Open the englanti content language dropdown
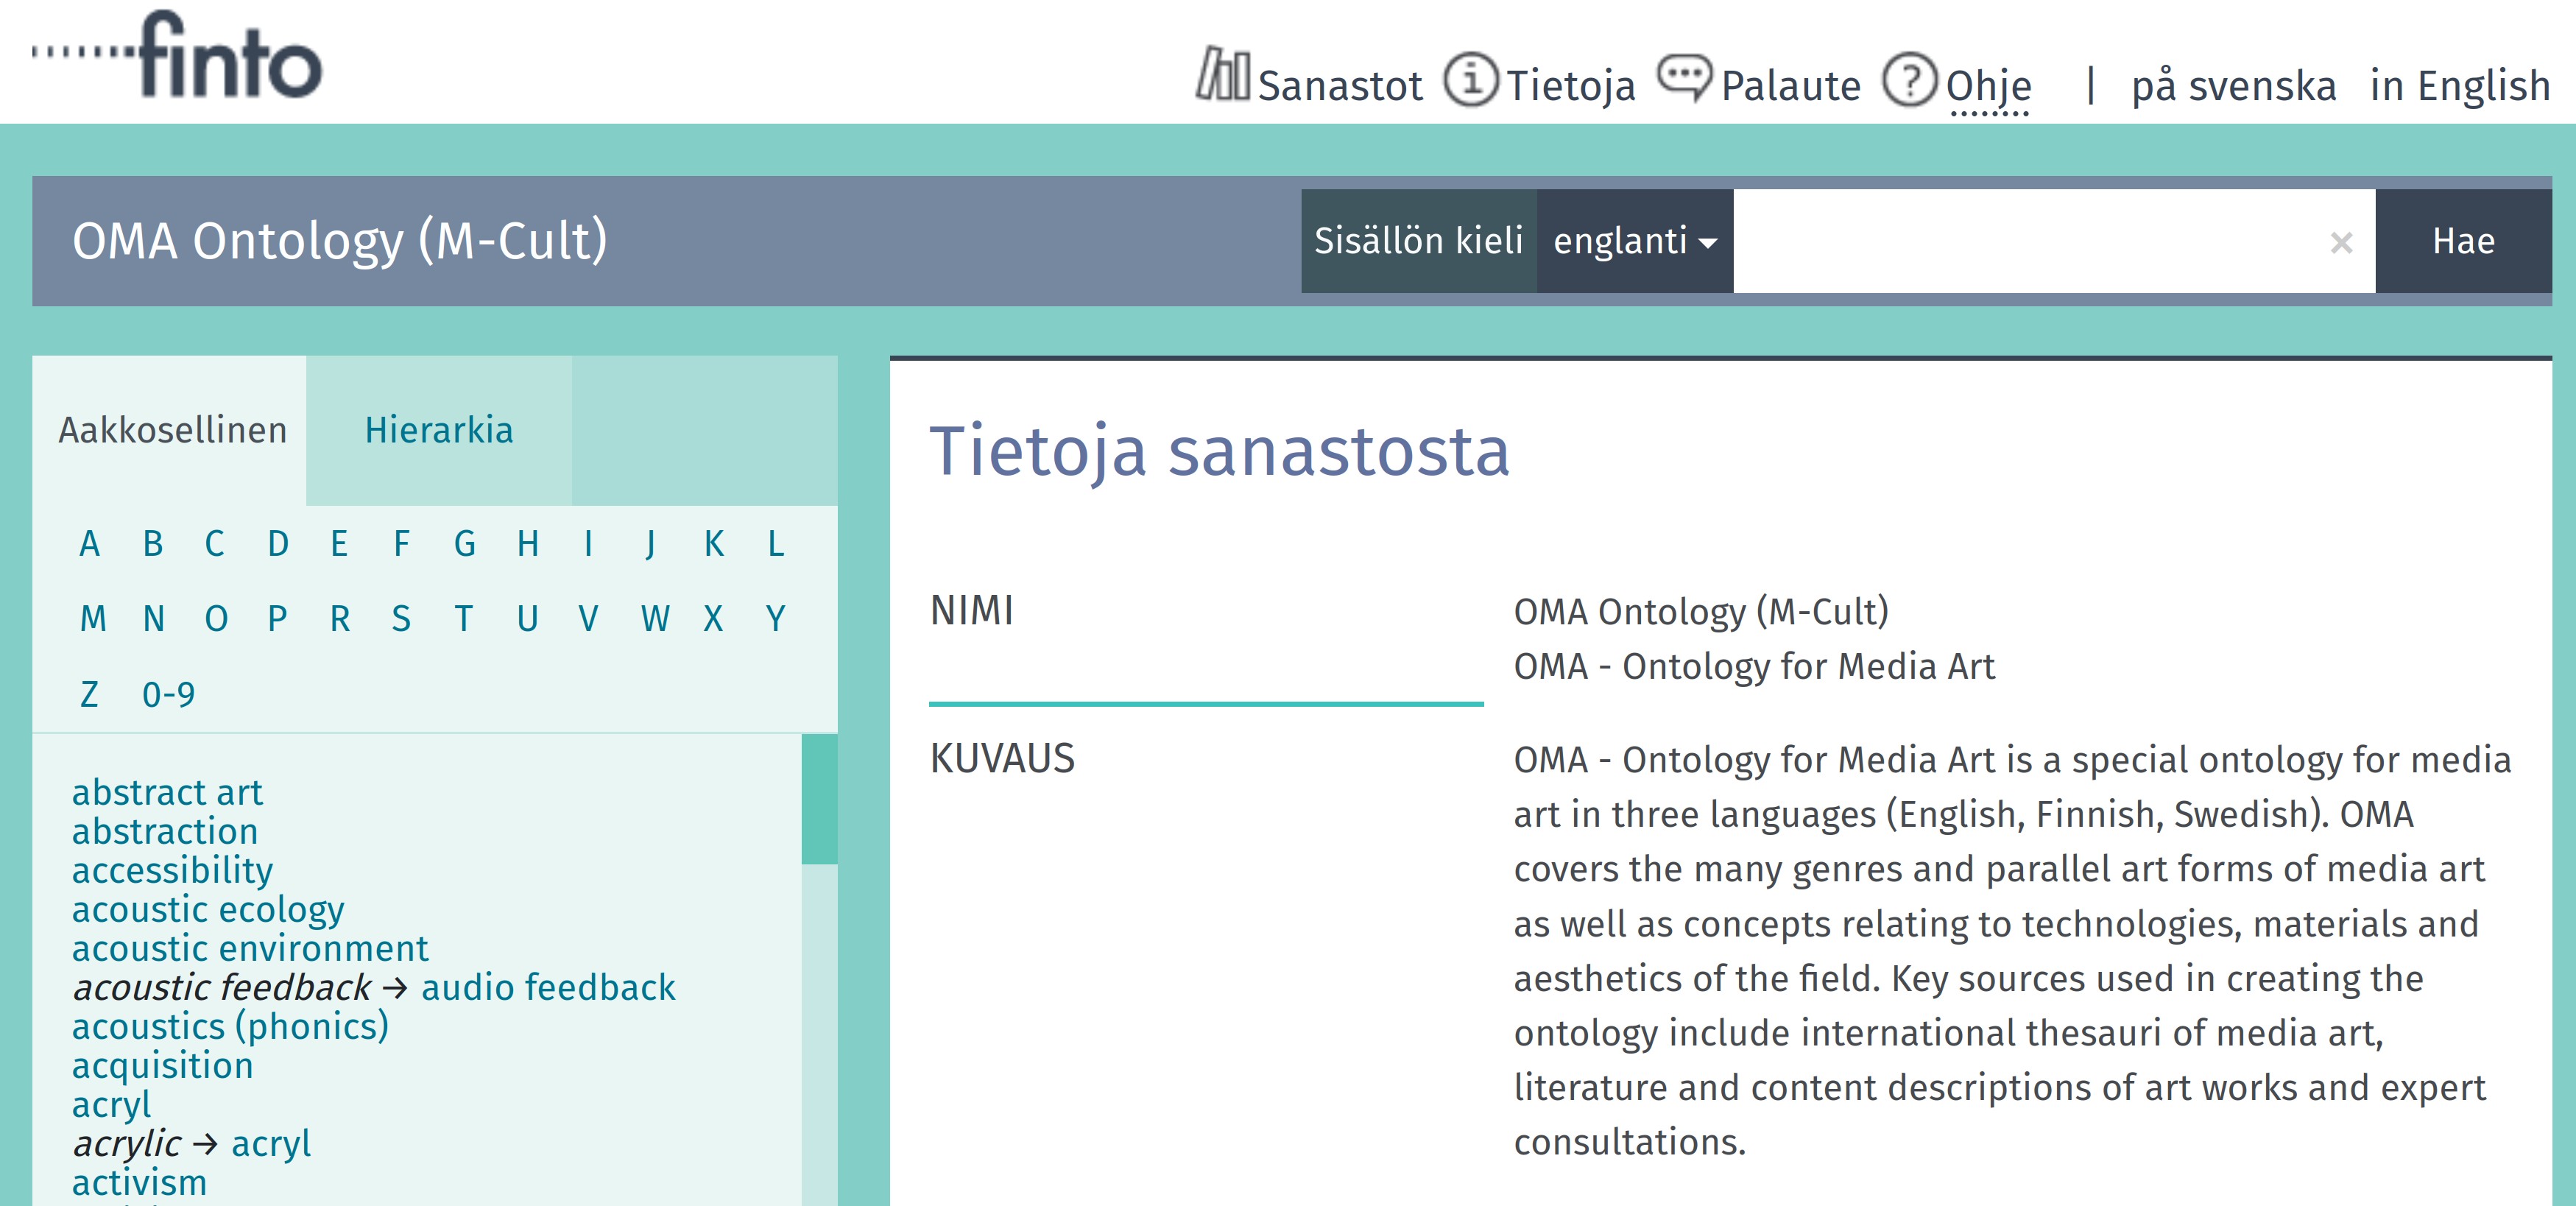 tap(1634, 241)
